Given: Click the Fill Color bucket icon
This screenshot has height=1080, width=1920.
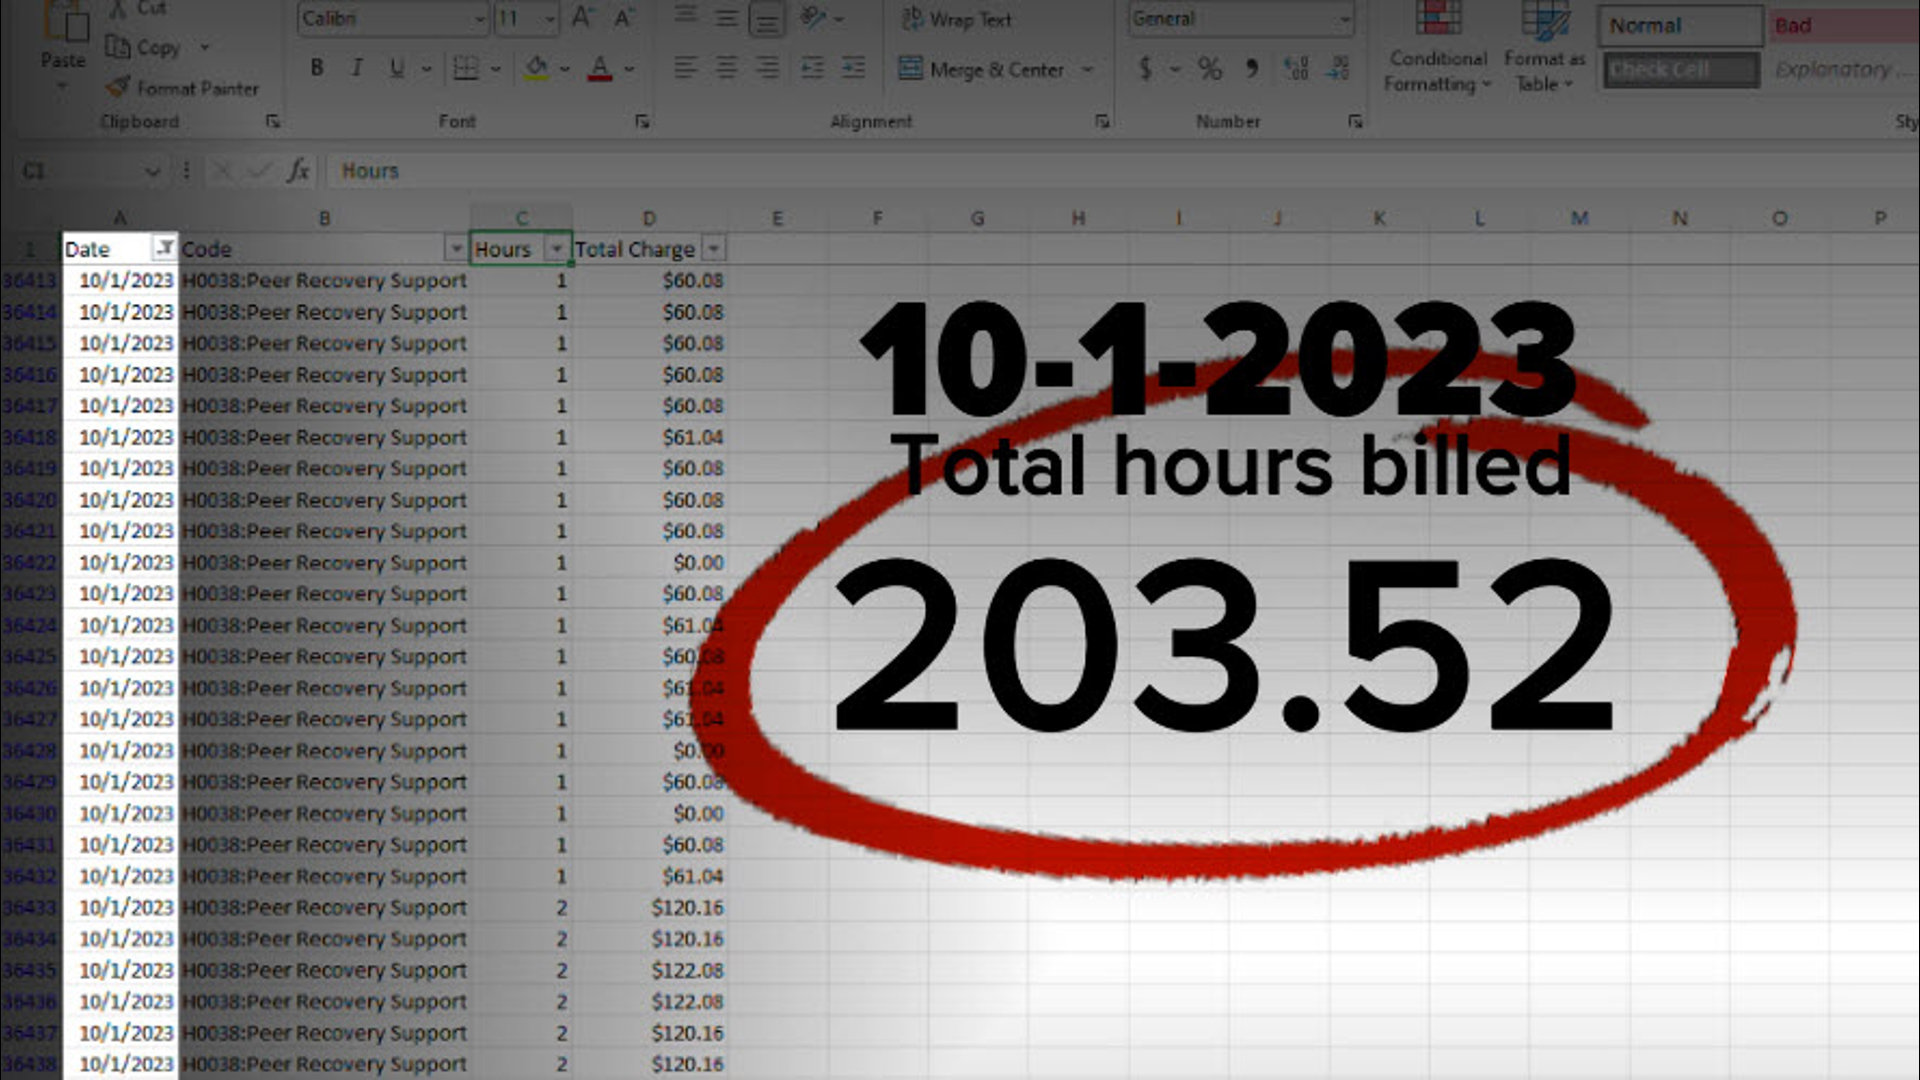Looking at the screenshot, I should (536, 68).
